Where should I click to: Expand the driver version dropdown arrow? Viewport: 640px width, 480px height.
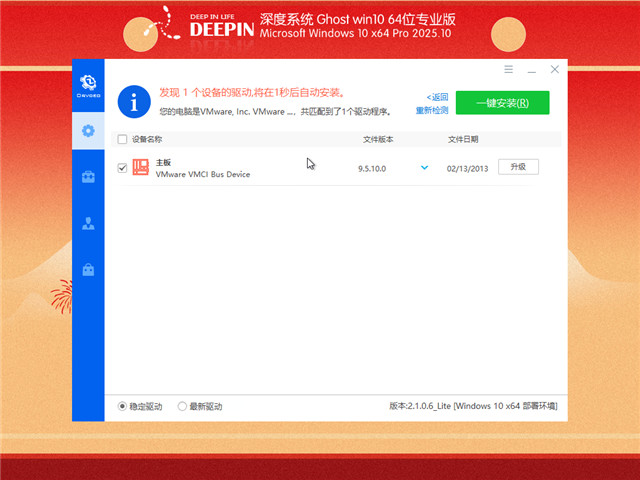tap(425, 168)
